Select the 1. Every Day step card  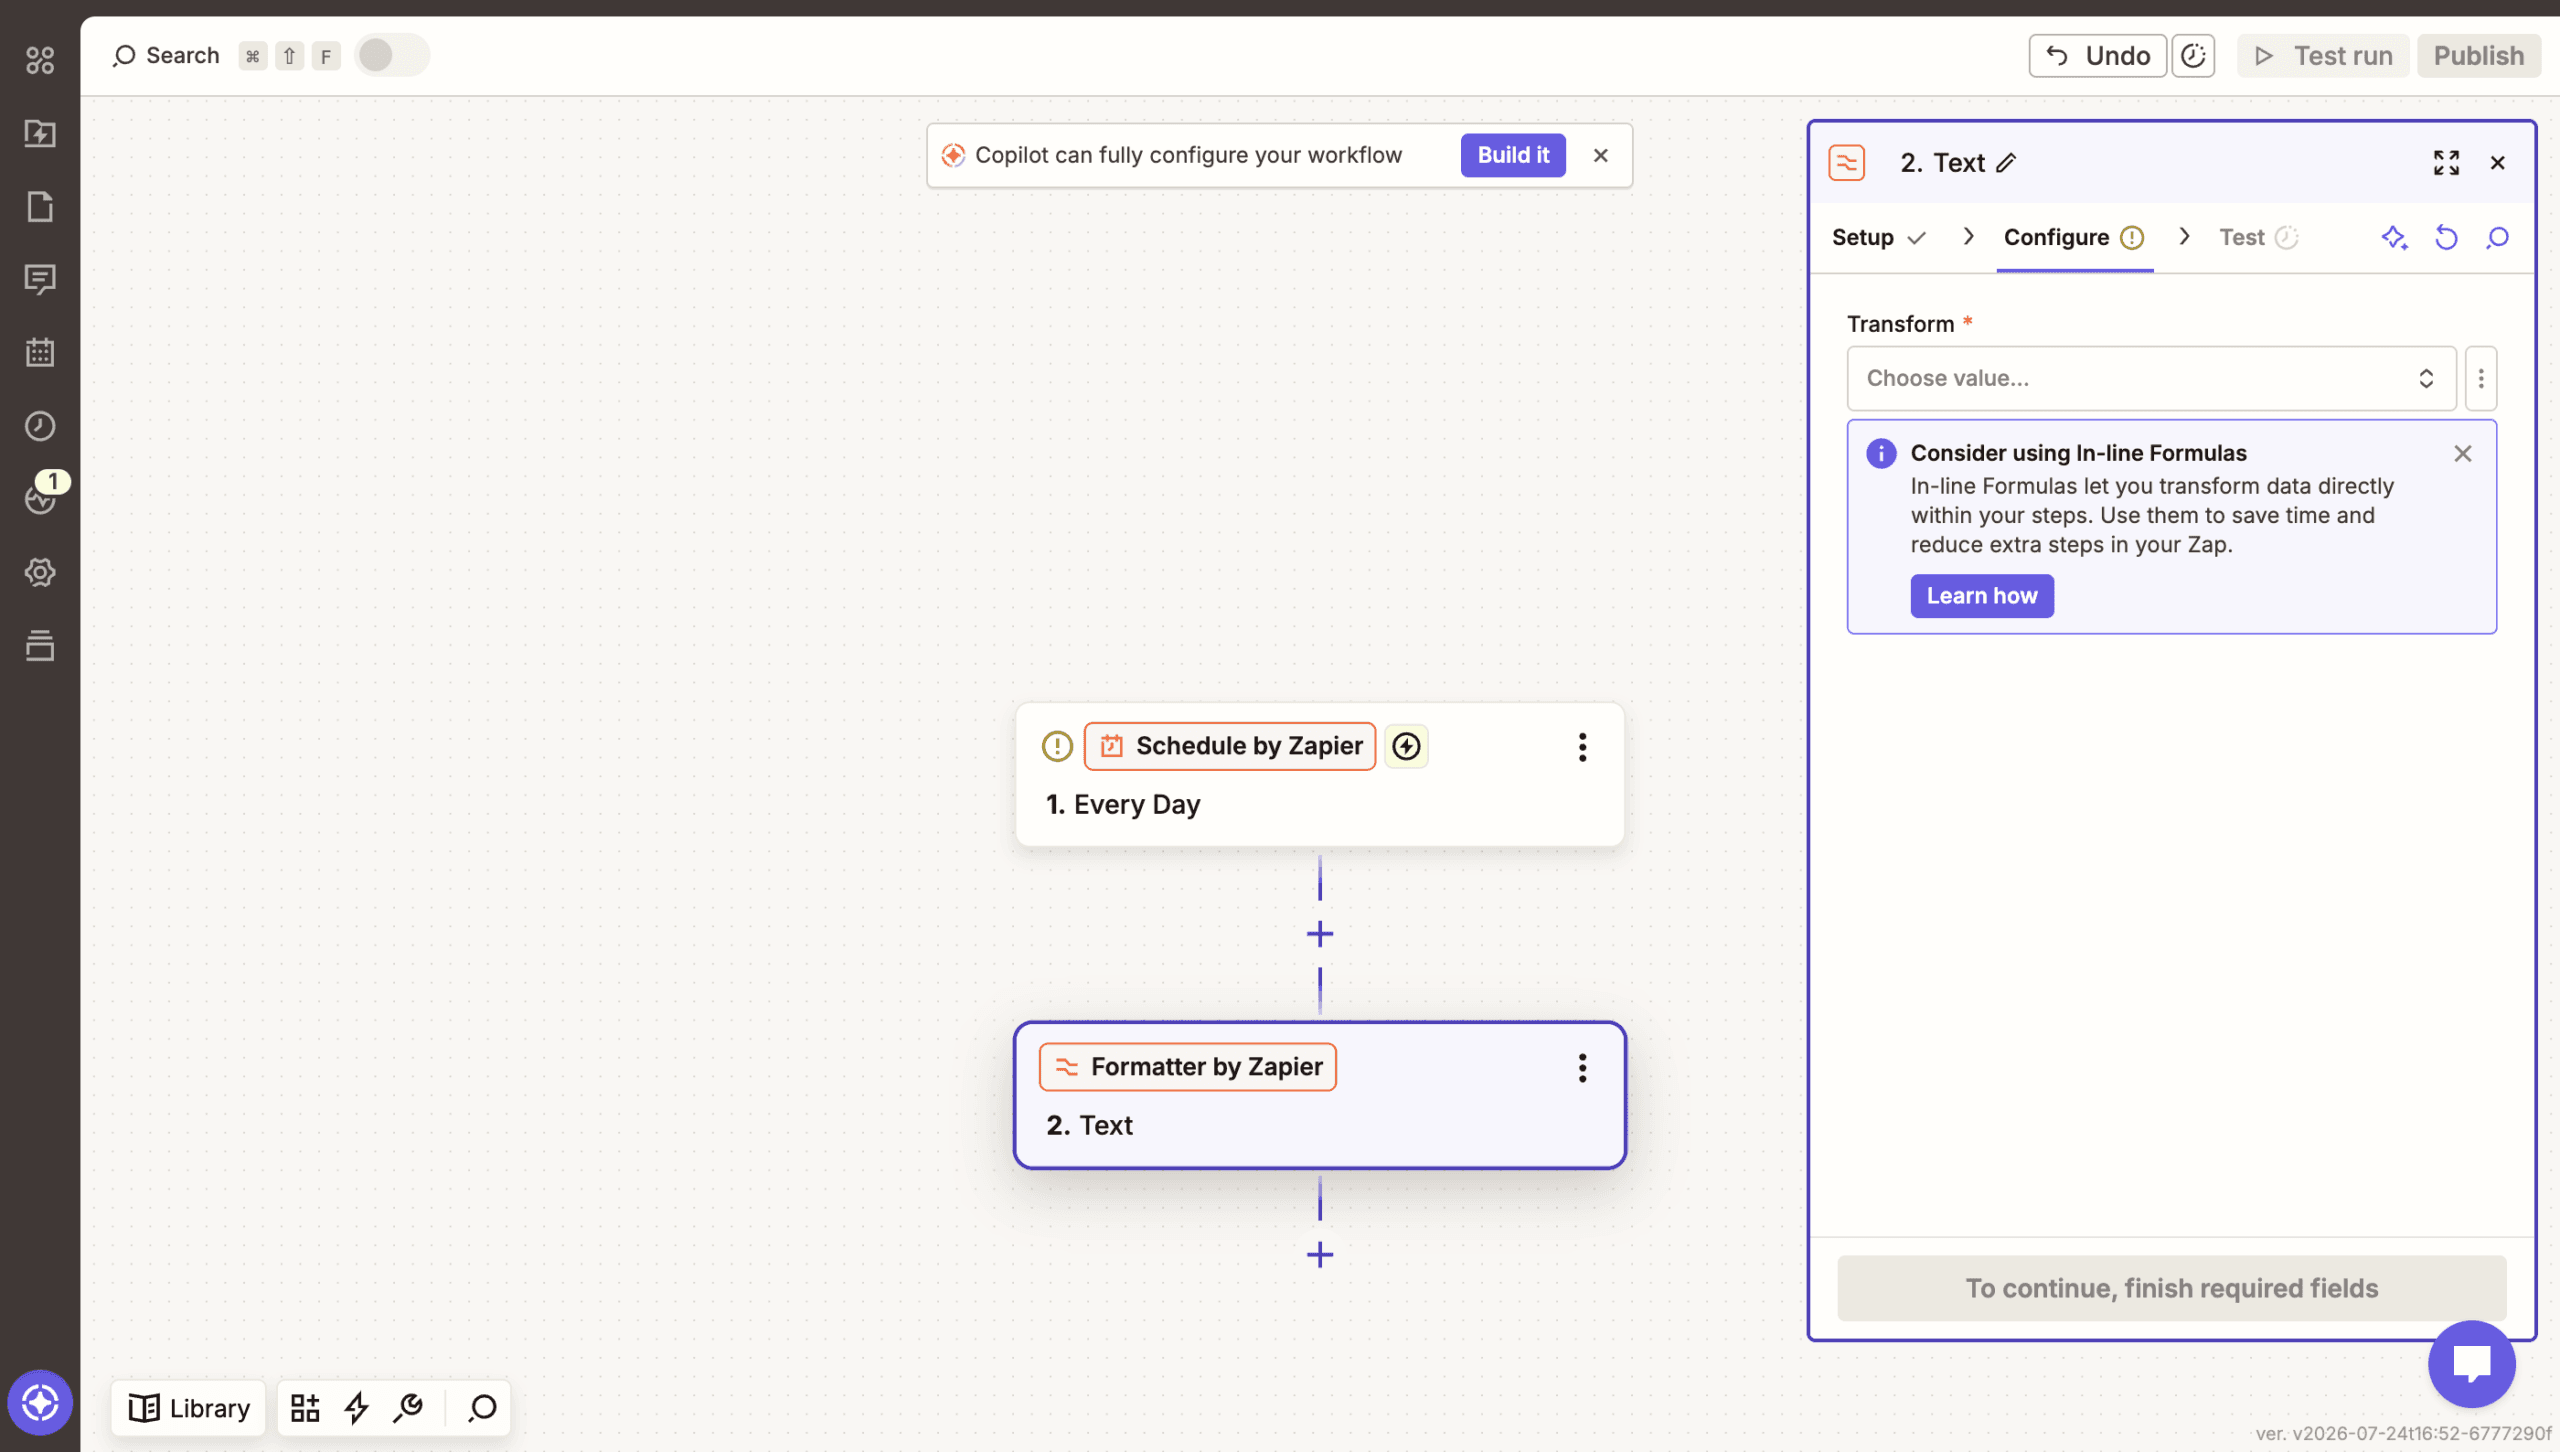pyautogui.click(x=1320, y=775)
